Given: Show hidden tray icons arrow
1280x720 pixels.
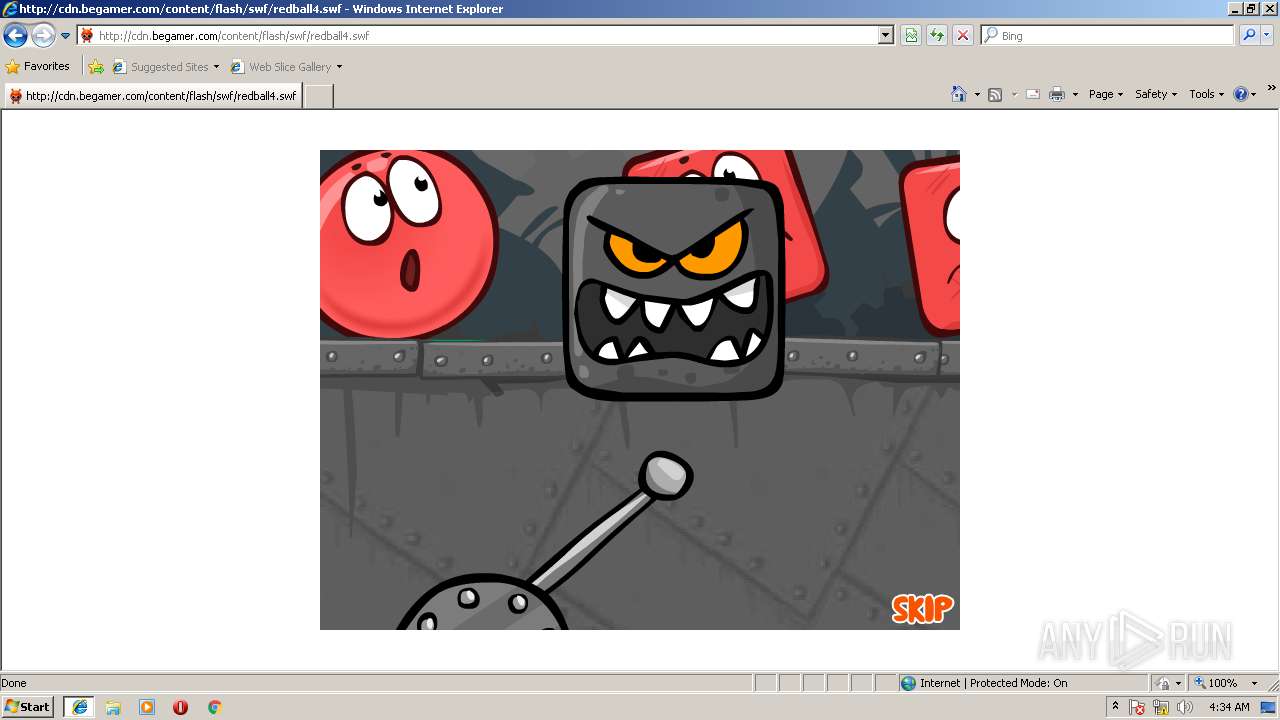Looking at the screenshot, I should click(1115, 707).
